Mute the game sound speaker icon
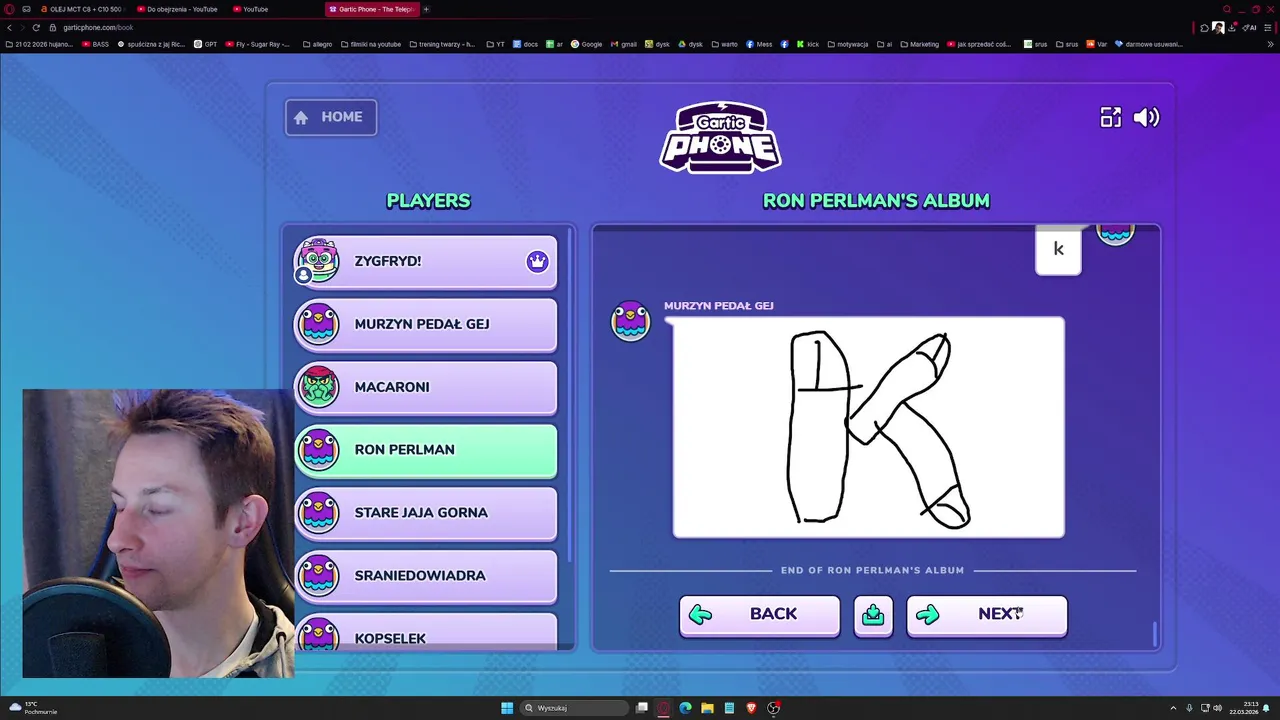Viewport: 1280px width, 720px height. pos(1146,117)
